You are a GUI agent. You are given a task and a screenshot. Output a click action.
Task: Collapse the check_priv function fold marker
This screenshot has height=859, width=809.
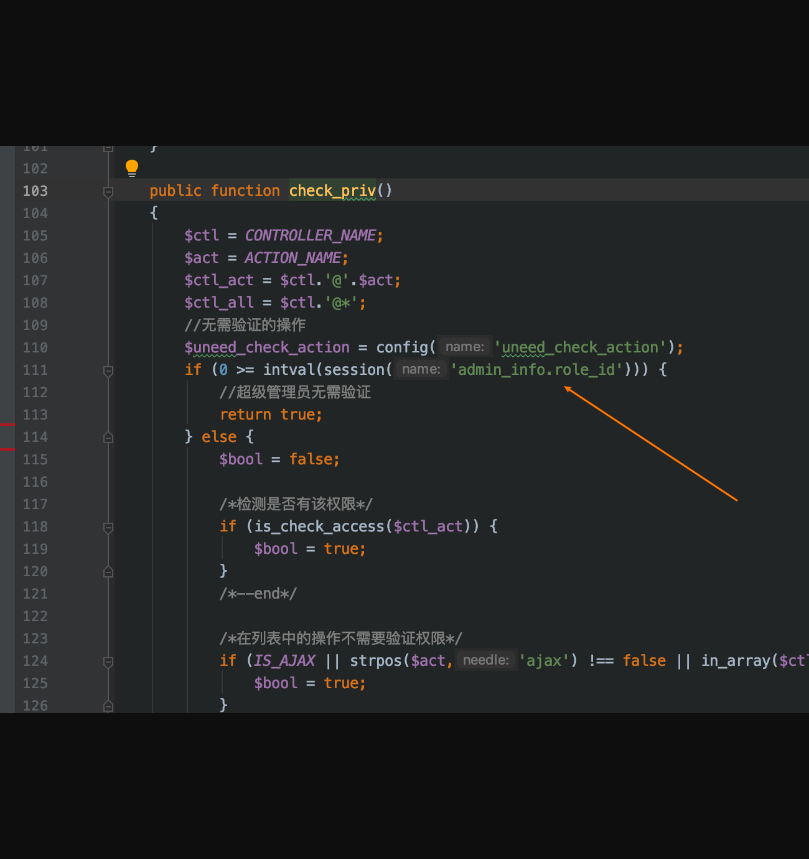tap(108, 191)
